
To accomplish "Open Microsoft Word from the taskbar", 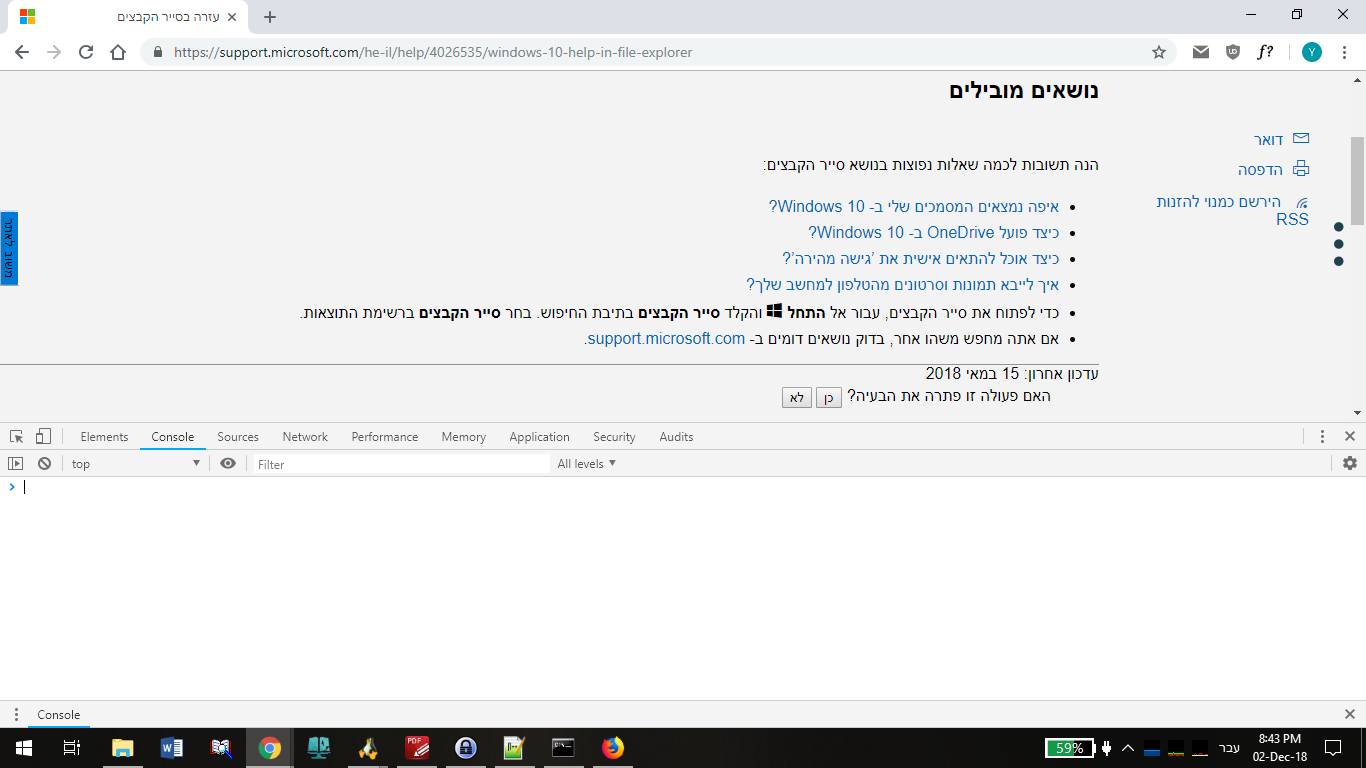I will click(x=172, y=747).
